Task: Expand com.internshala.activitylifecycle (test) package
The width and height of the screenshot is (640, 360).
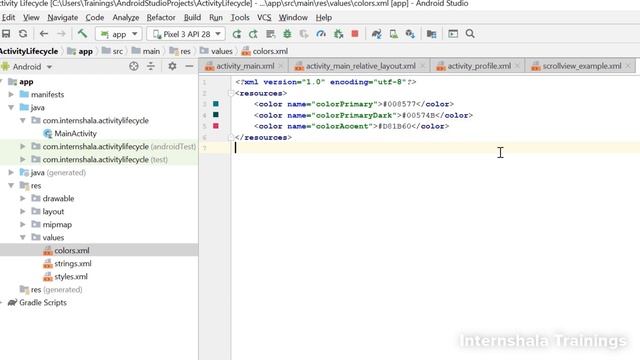Action: (23, 159)
